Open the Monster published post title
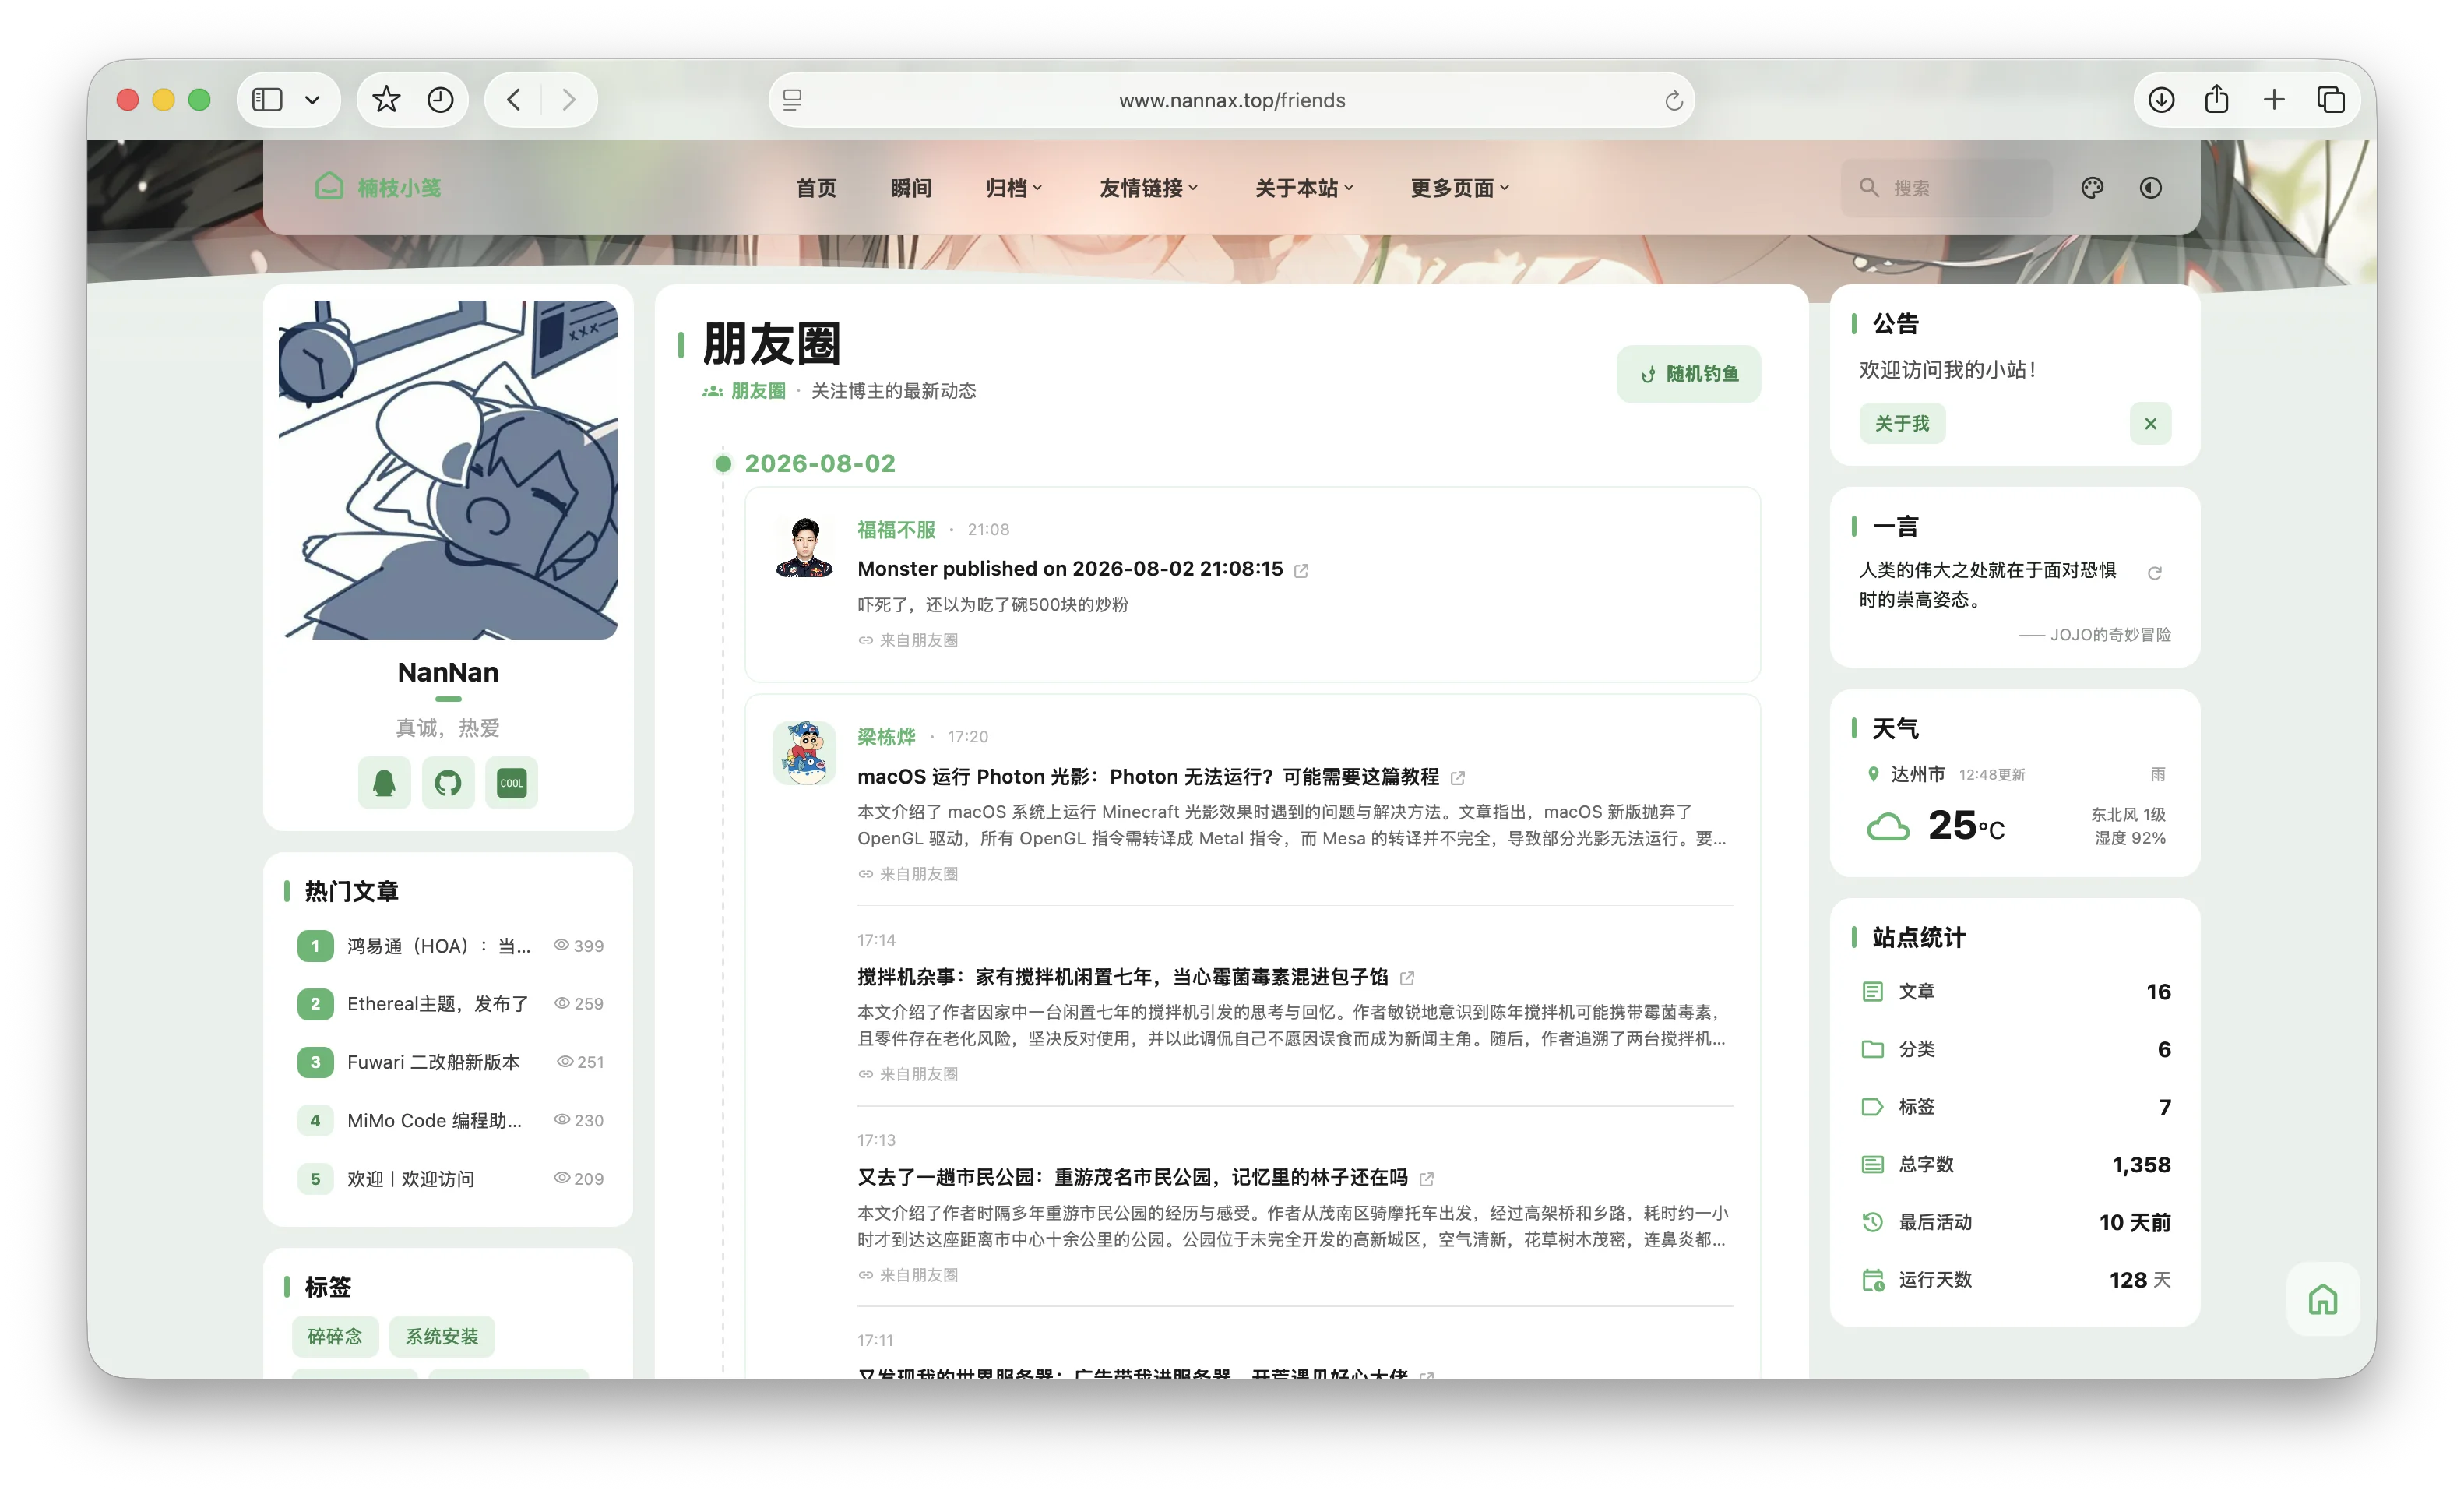Viewport: 2464px width, 1494px height. point(1070,569)
